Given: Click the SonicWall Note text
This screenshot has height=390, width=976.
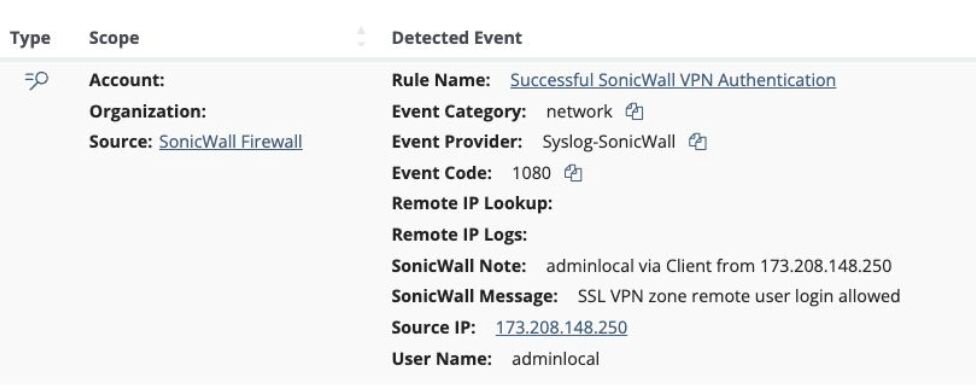Looking at the screenshot, I should coord(719,266).
